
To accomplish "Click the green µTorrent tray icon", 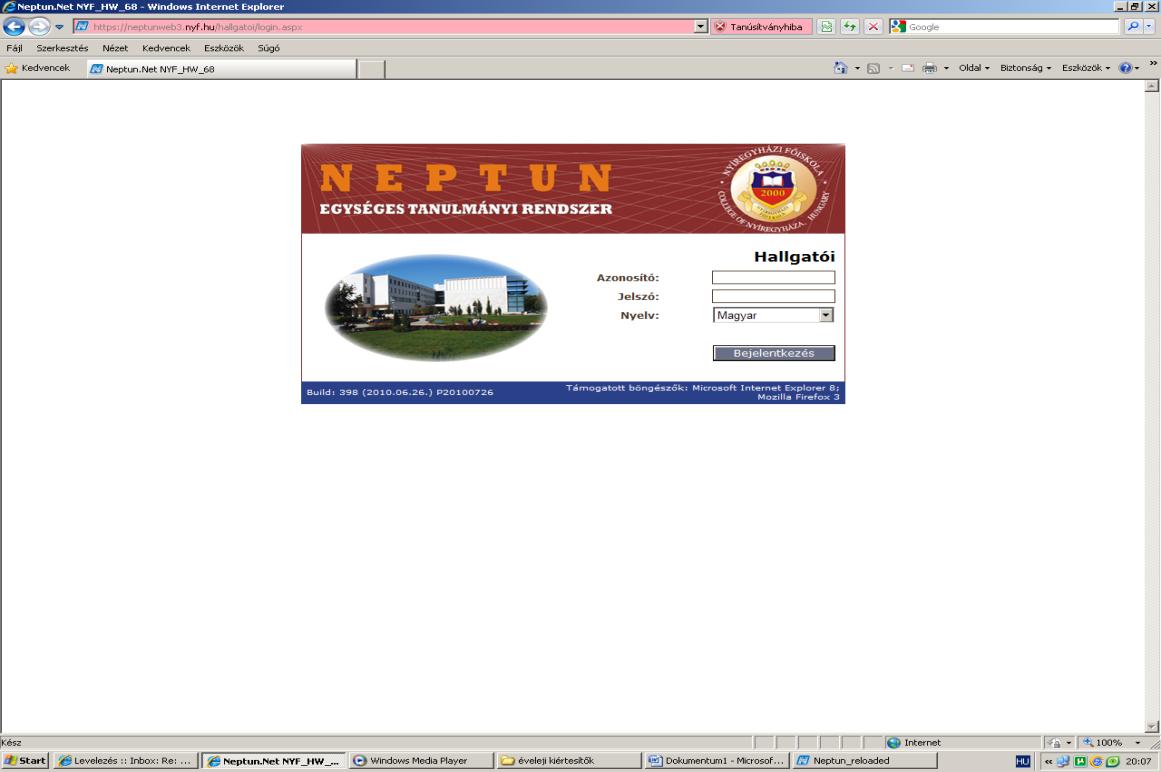I will coord(1080,761).
